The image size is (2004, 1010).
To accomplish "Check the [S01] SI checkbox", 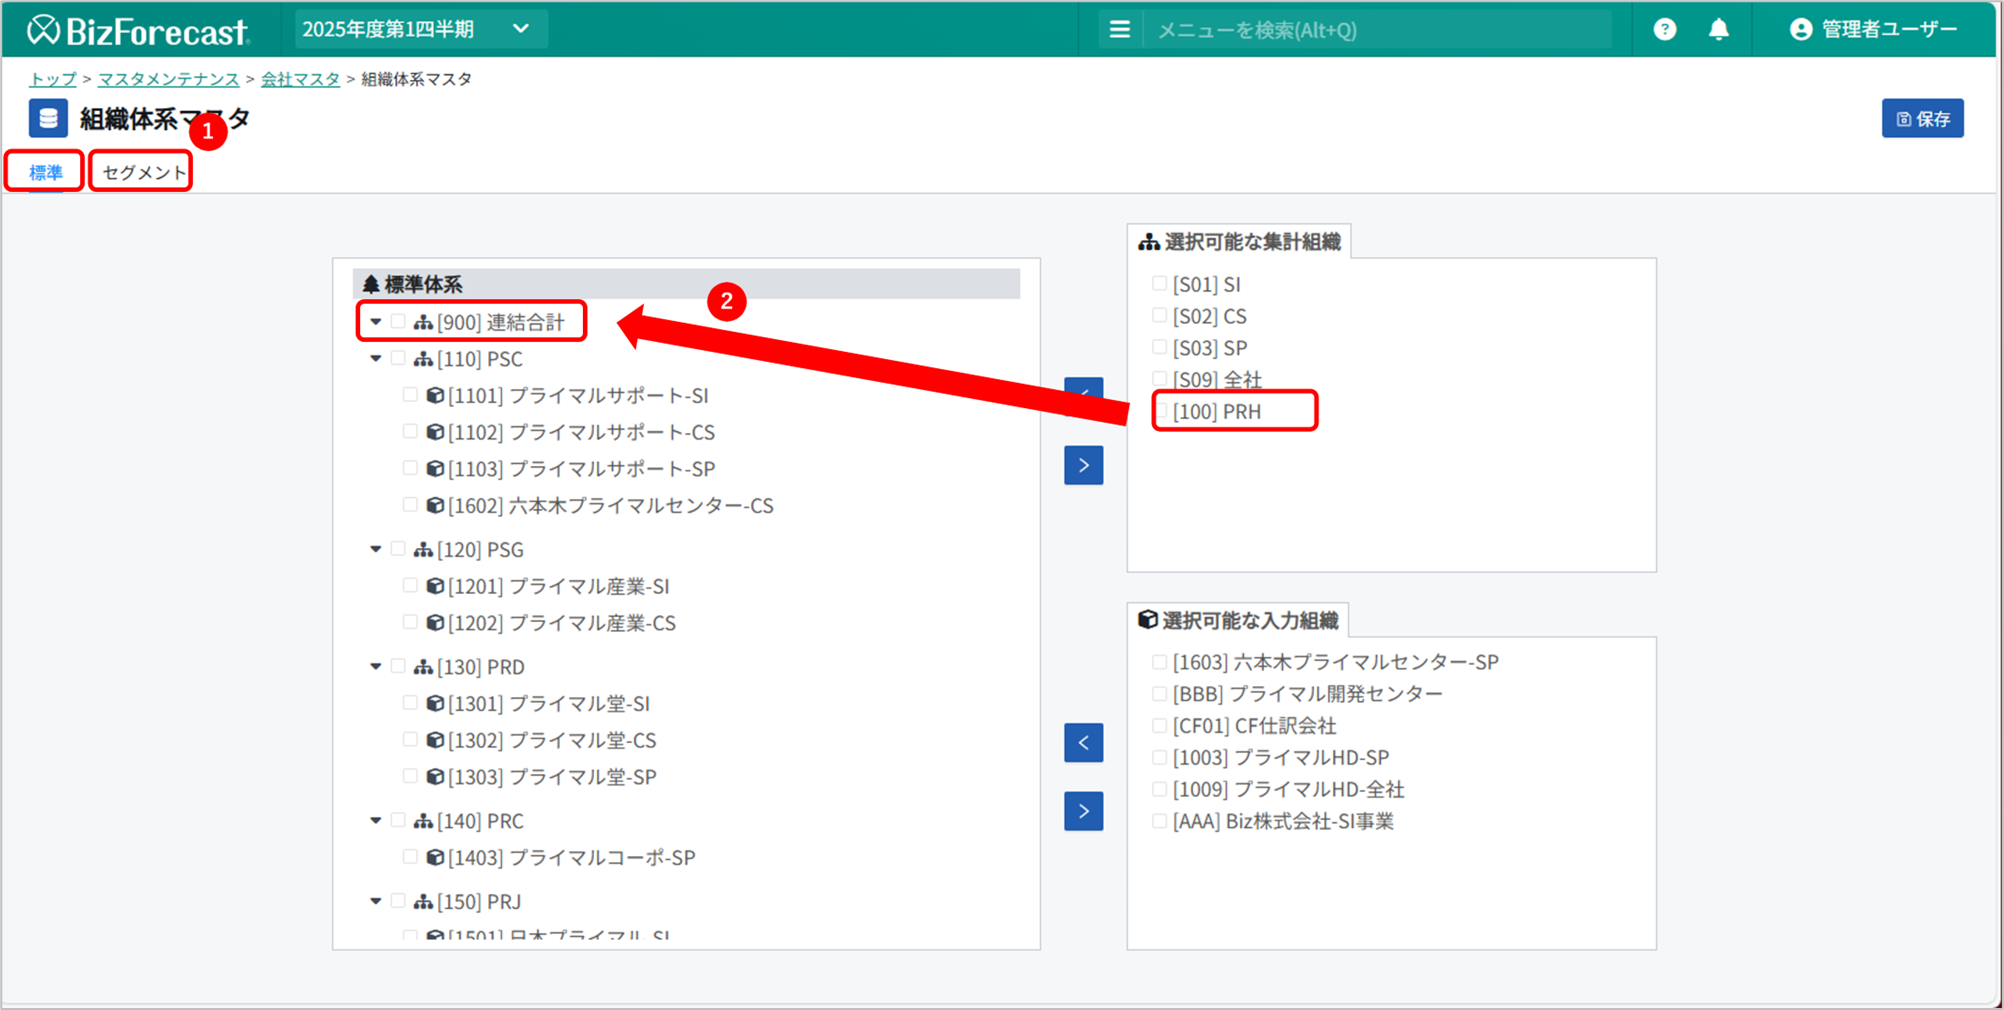I will tap(1159, 284).
